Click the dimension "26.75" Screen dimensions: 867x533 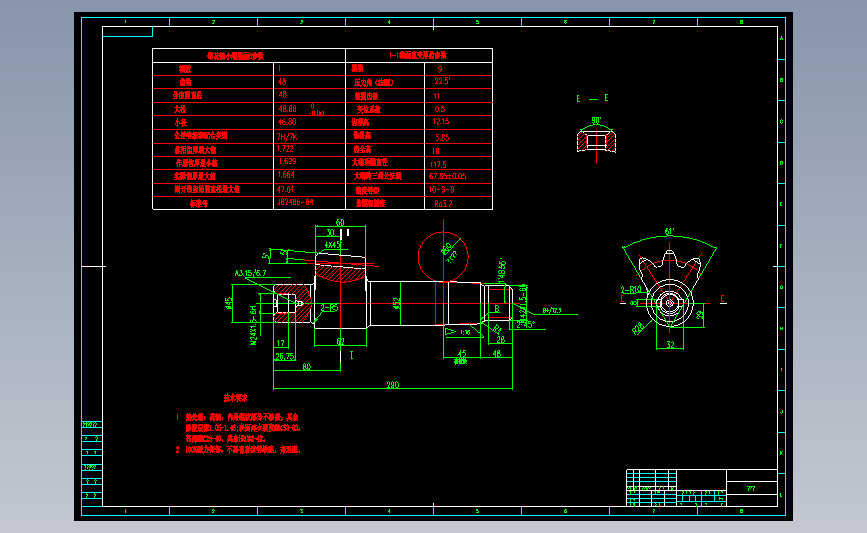(x=284, y=357)
